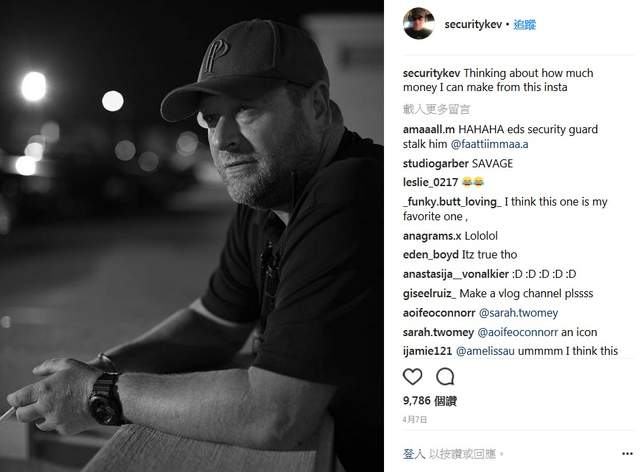Open the eden_boyd commenter profile
This screenshot has width=640, height=472.
[431, 255]
